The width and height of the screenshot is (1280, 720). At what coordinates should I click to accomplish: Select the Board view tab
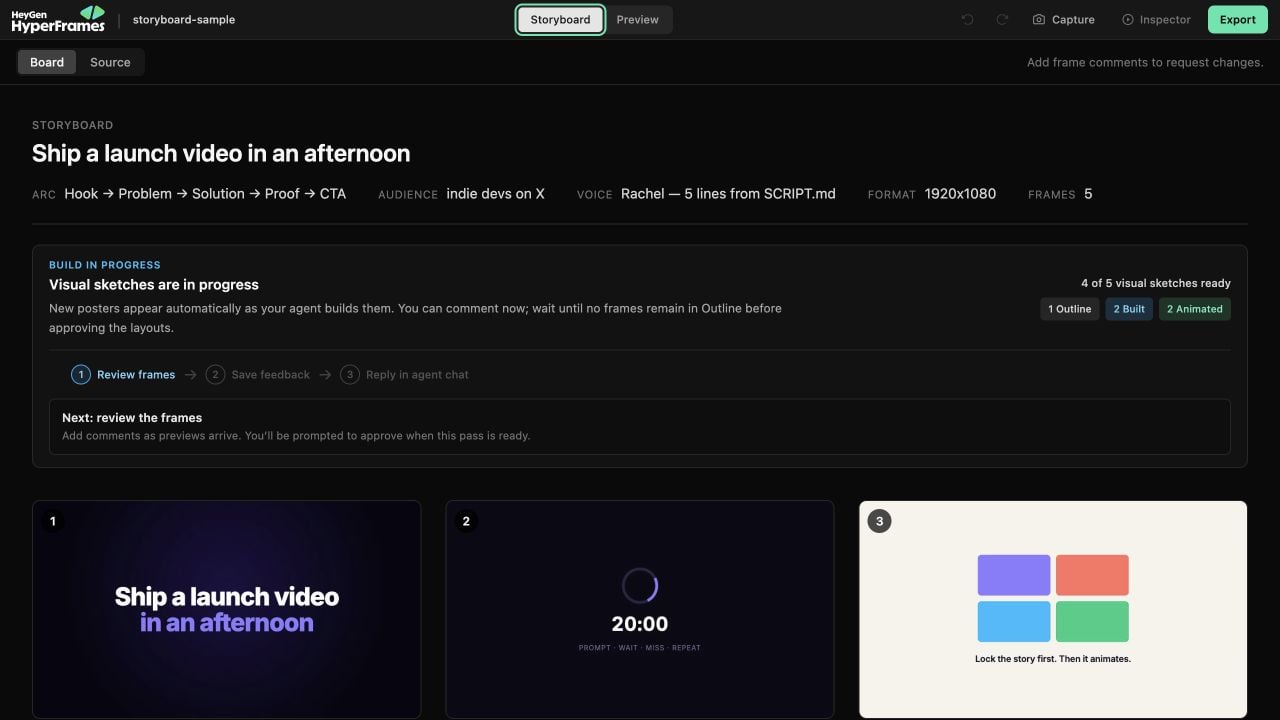point(47,62)
